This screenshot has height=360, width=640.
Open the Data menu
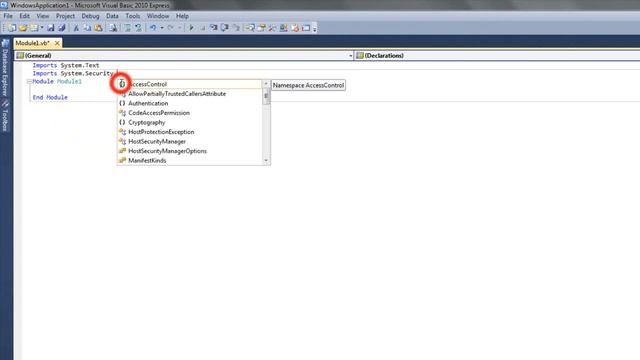click(112, 16)
